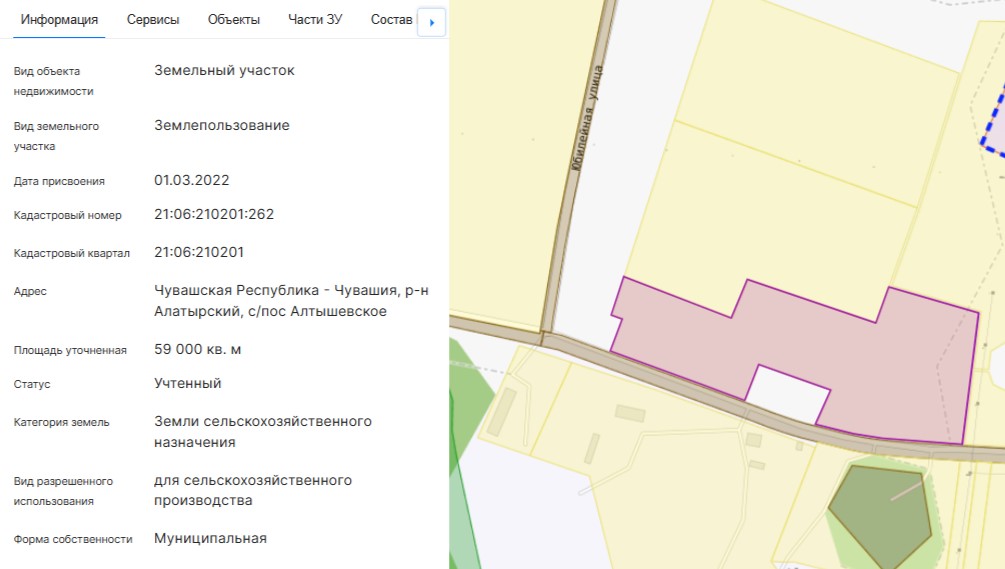The image size is (1005, 569).
Task: Click для сельскохозяйственного производства value
Action: (x=253, y=490)
